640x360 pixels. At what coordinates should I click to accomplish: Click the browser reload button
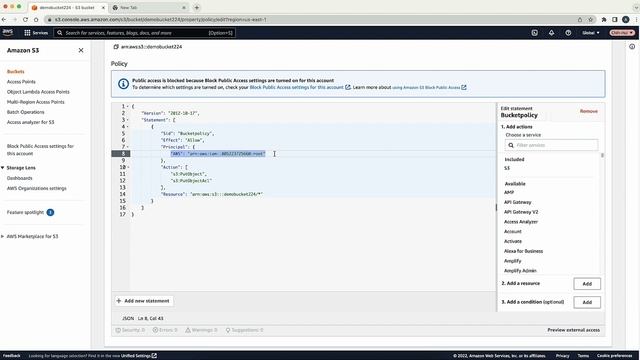tap(25, 20)
